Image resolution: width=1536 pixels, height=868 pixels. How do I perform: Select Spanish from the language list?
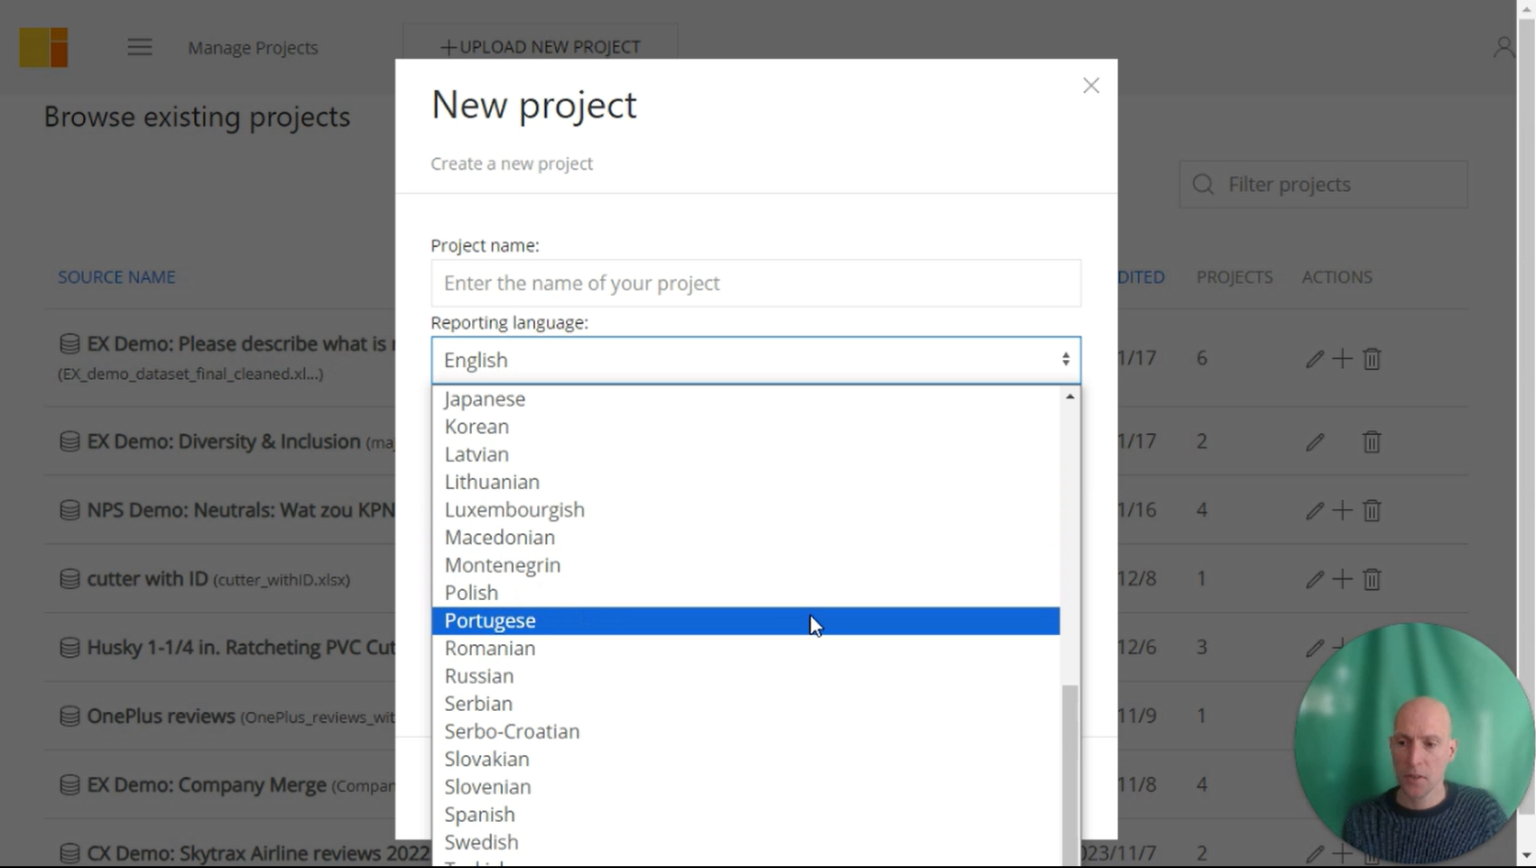click(480, 814)
